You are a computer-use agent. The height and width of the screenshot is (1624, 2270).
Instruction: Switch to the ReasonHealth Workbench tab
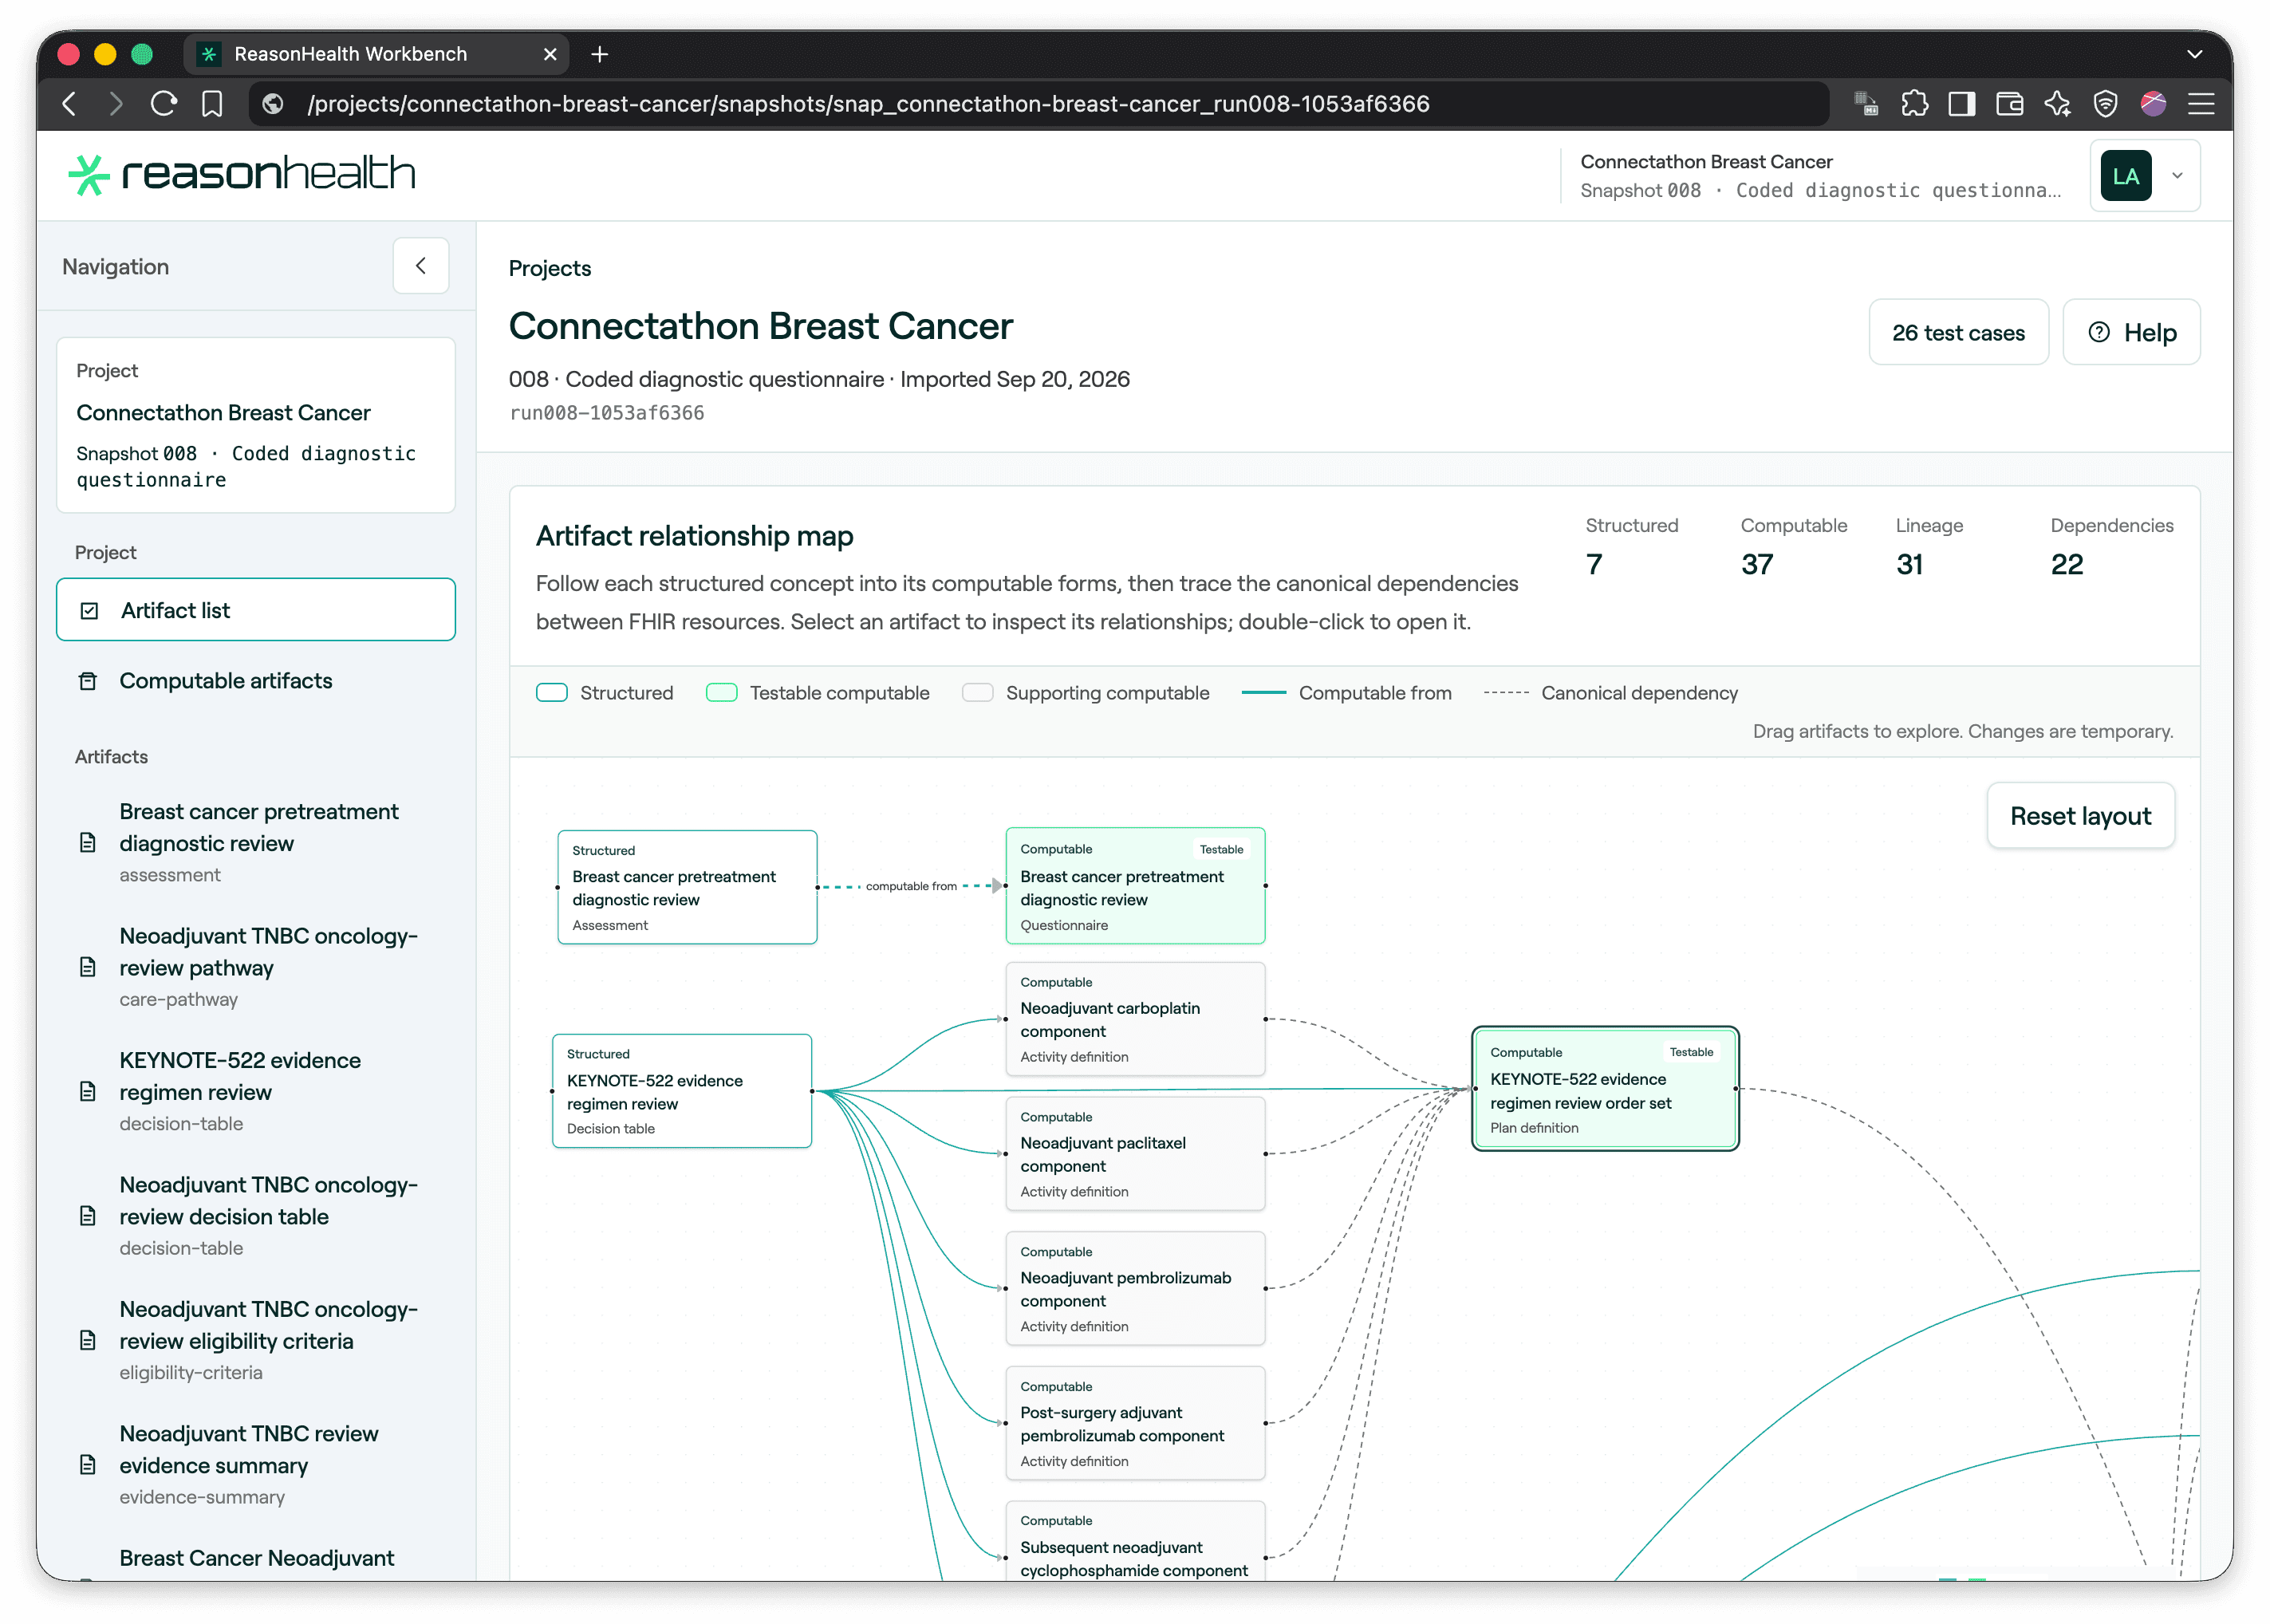pyautogui.click(x=375, y=54)
